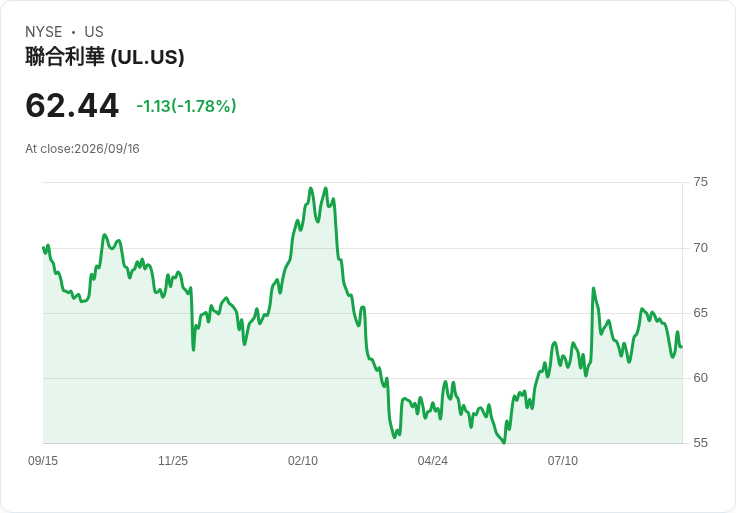Click the 55 price axis label
The height and width of the screenshot is (513, 736).
[x=700, y=443]
